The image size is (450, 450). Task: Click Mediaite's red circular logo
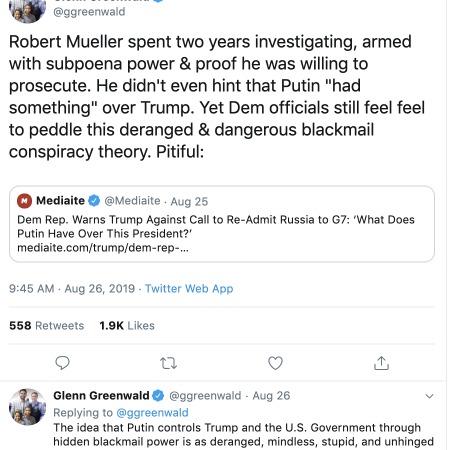coord(24,201)
